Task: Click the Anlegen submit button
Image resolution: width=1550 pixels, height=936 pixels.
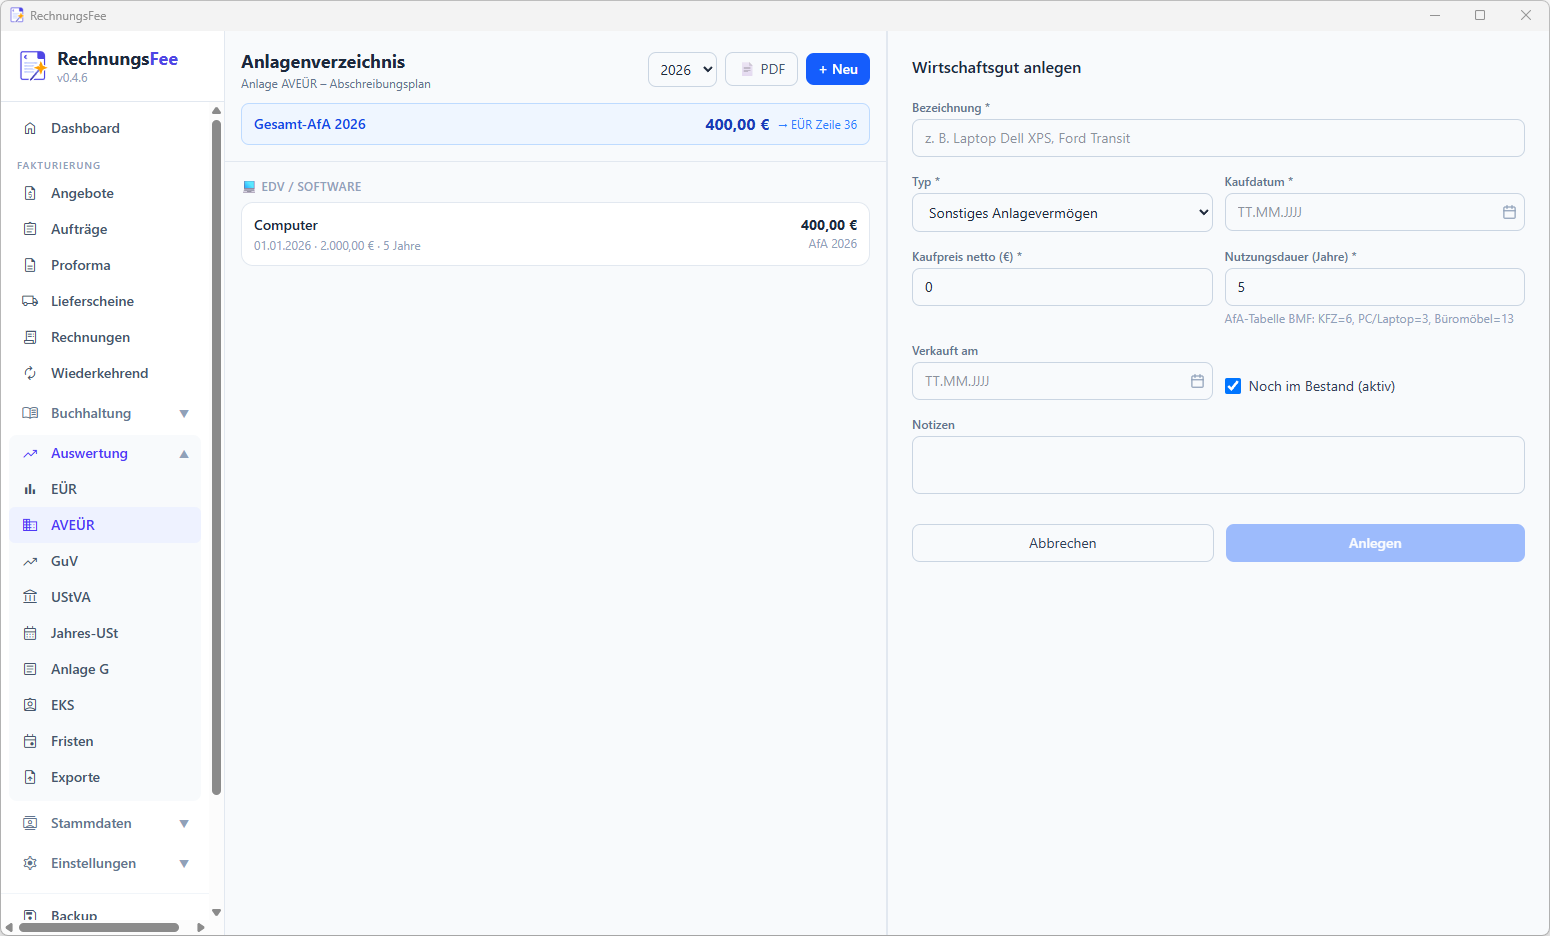Action: 1375,543
